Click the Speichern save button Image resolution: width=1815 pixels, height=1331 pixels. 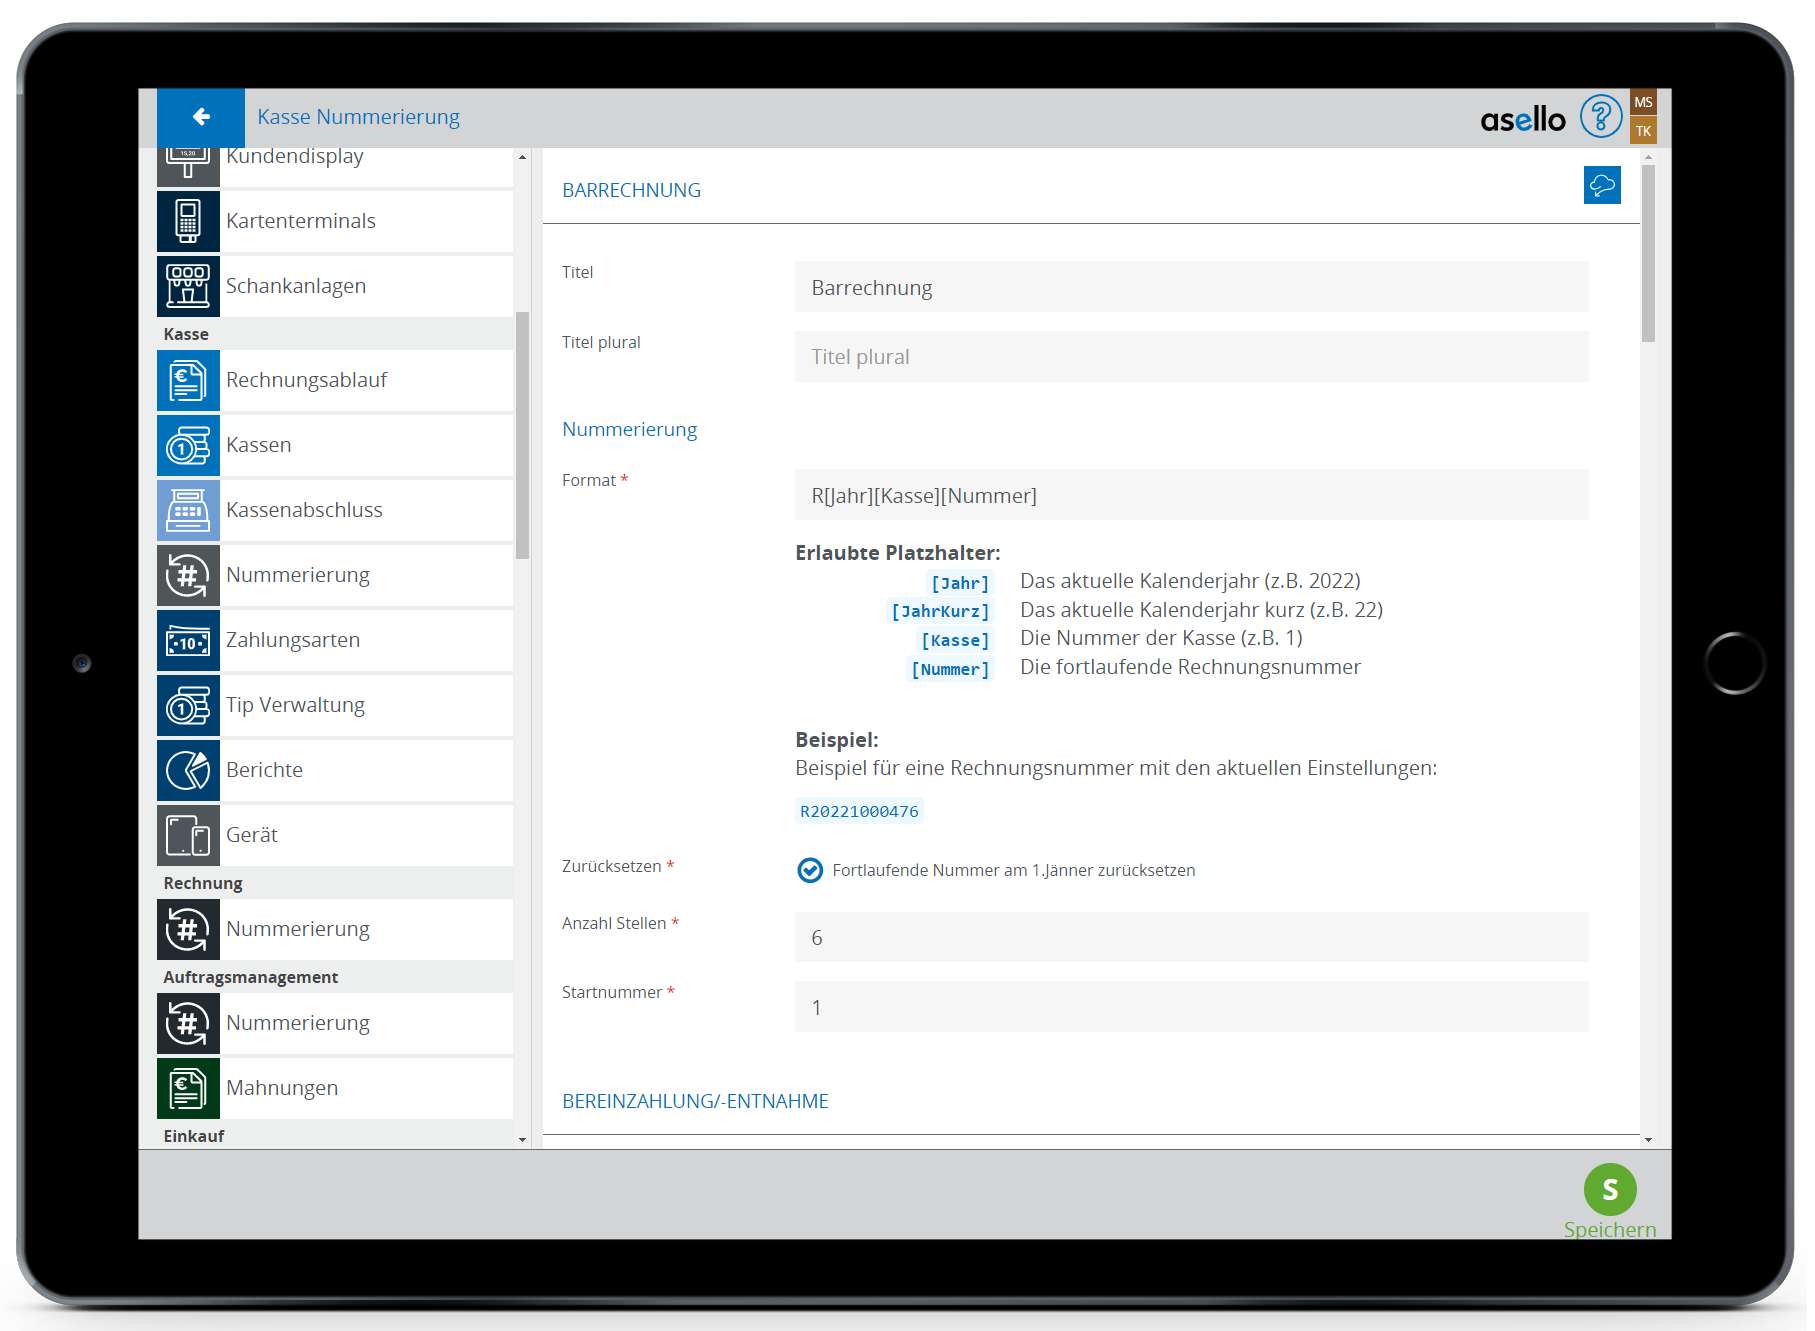(x=1609, y=1190)
